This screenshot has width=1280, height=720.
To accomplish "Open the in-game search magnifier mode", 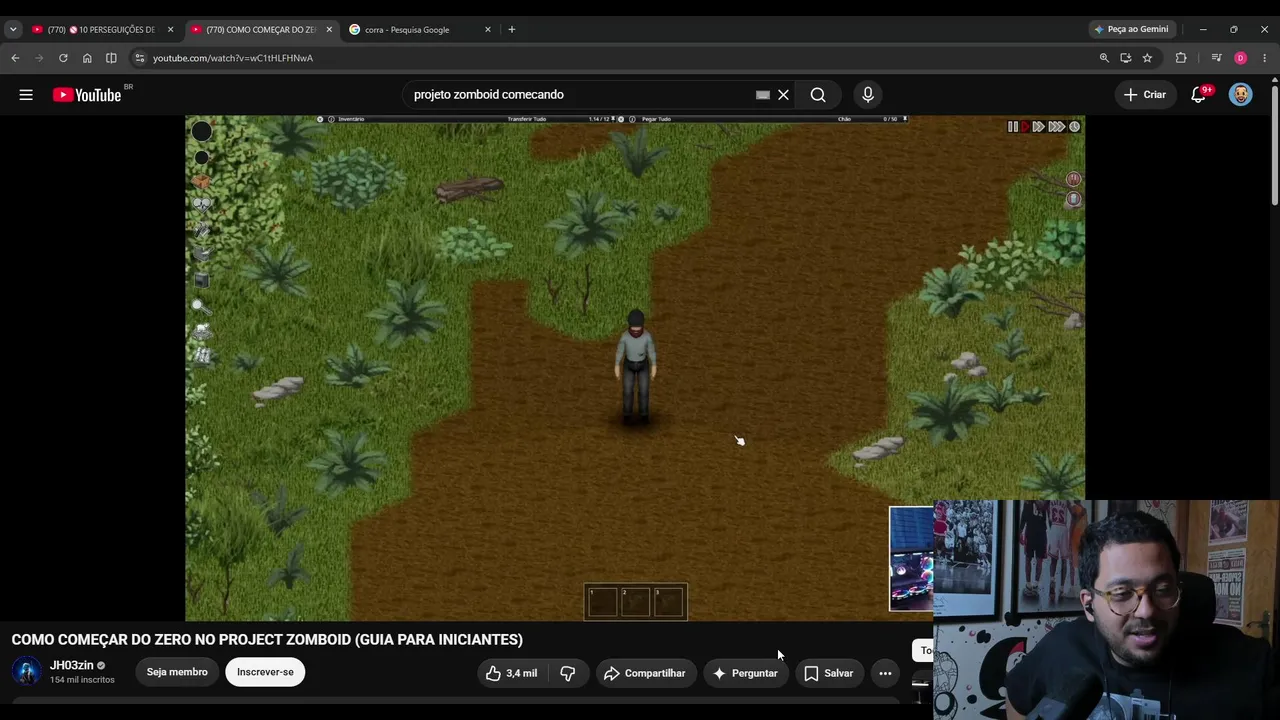I will click(200, 307).
